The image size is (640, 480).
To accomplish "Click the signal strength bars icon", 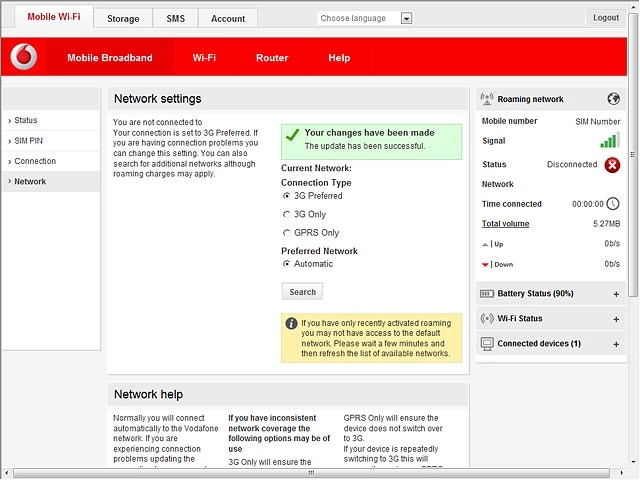I will tap(610, 140).
